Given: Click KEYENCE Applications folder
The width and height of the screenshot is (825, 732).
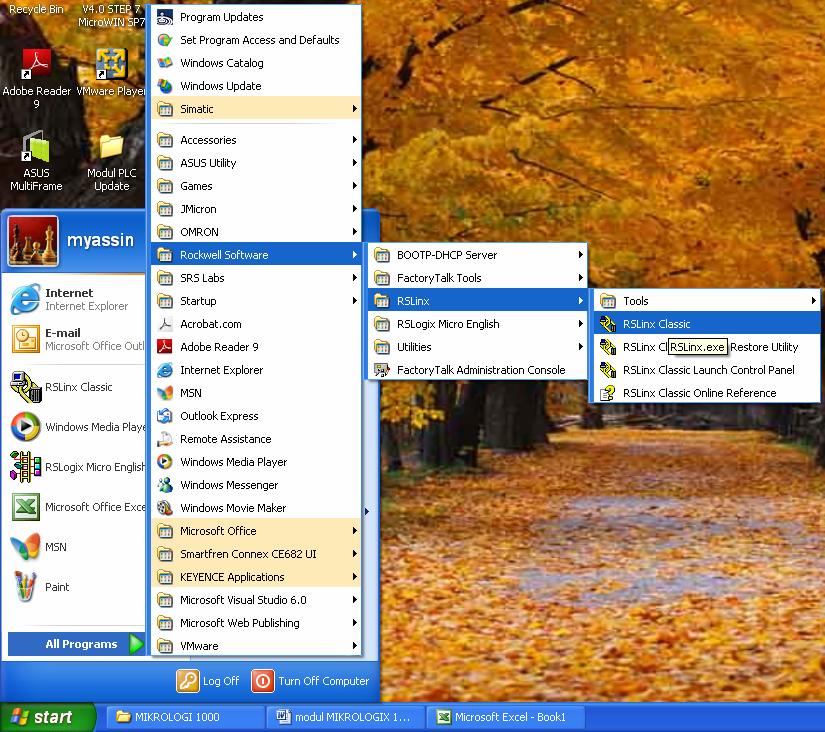Looking at the screenshot, I should click(x=256, y=577).
